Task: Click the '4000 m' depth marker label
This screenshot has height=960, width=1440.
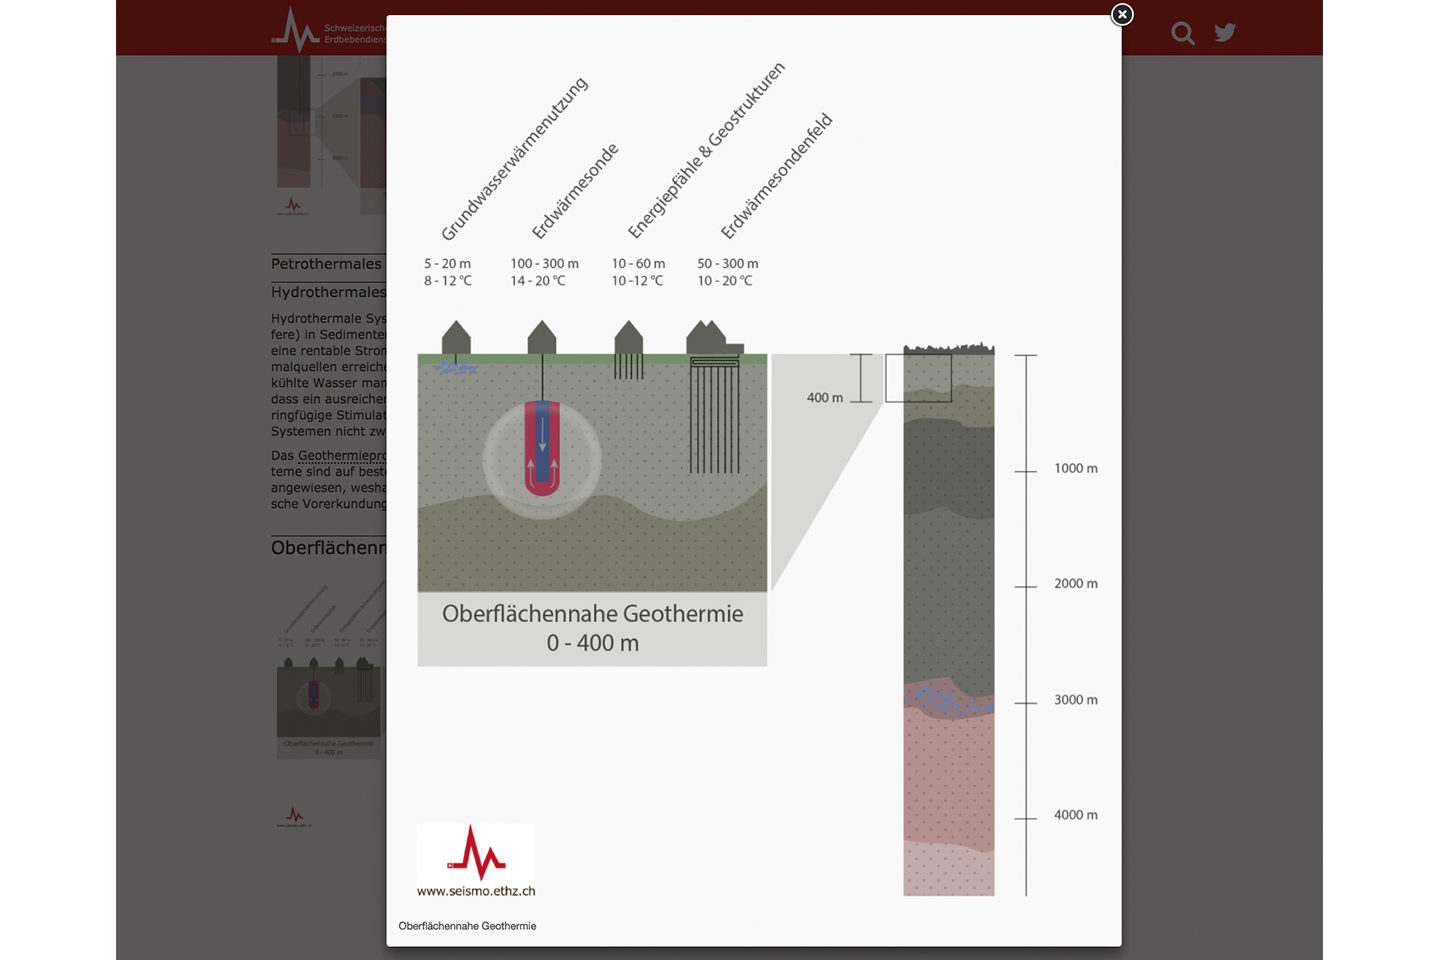Action: pos(1076,815)
